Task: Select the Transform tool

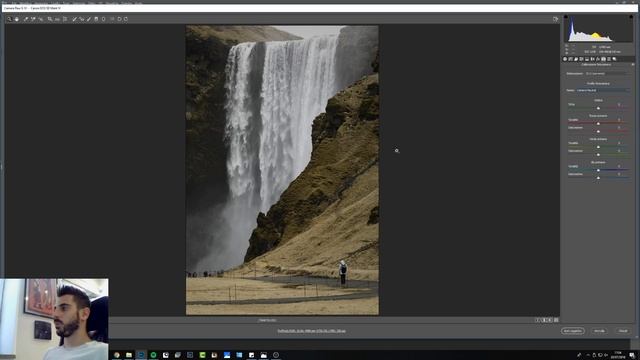Action: 65,19
